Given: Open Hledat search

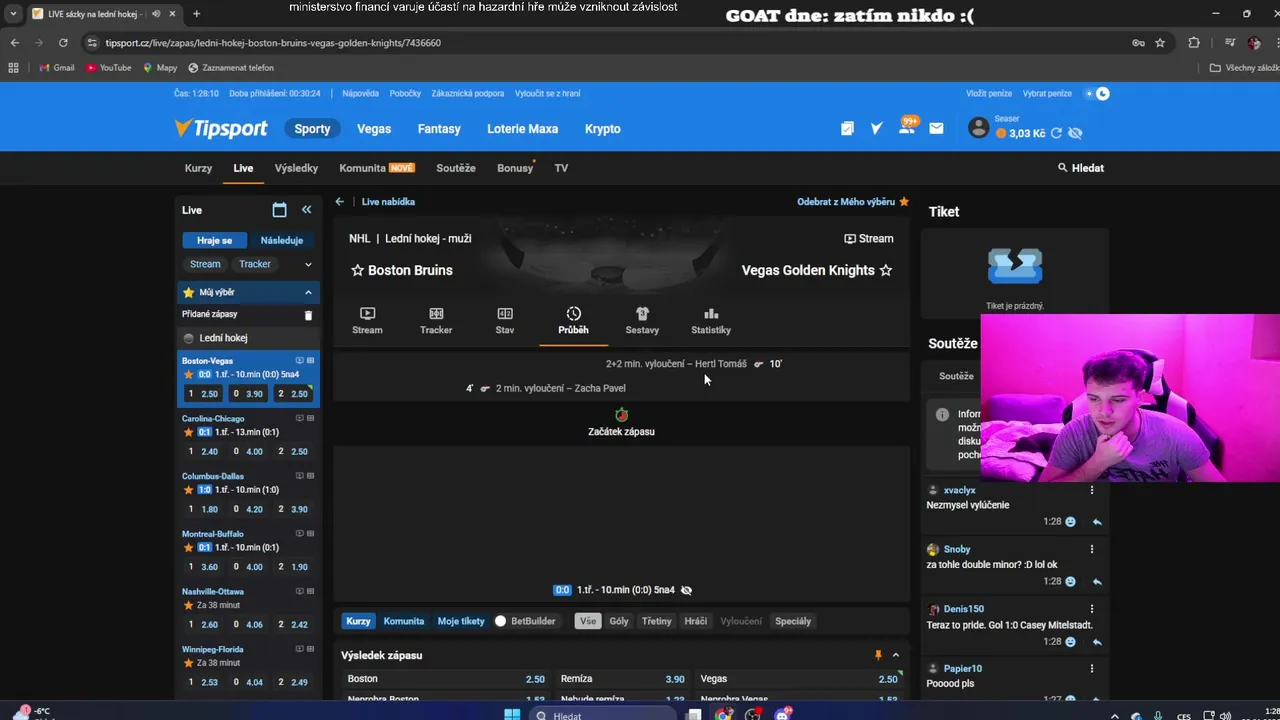Looking at the screenshot, I should tap(1081, 168).
